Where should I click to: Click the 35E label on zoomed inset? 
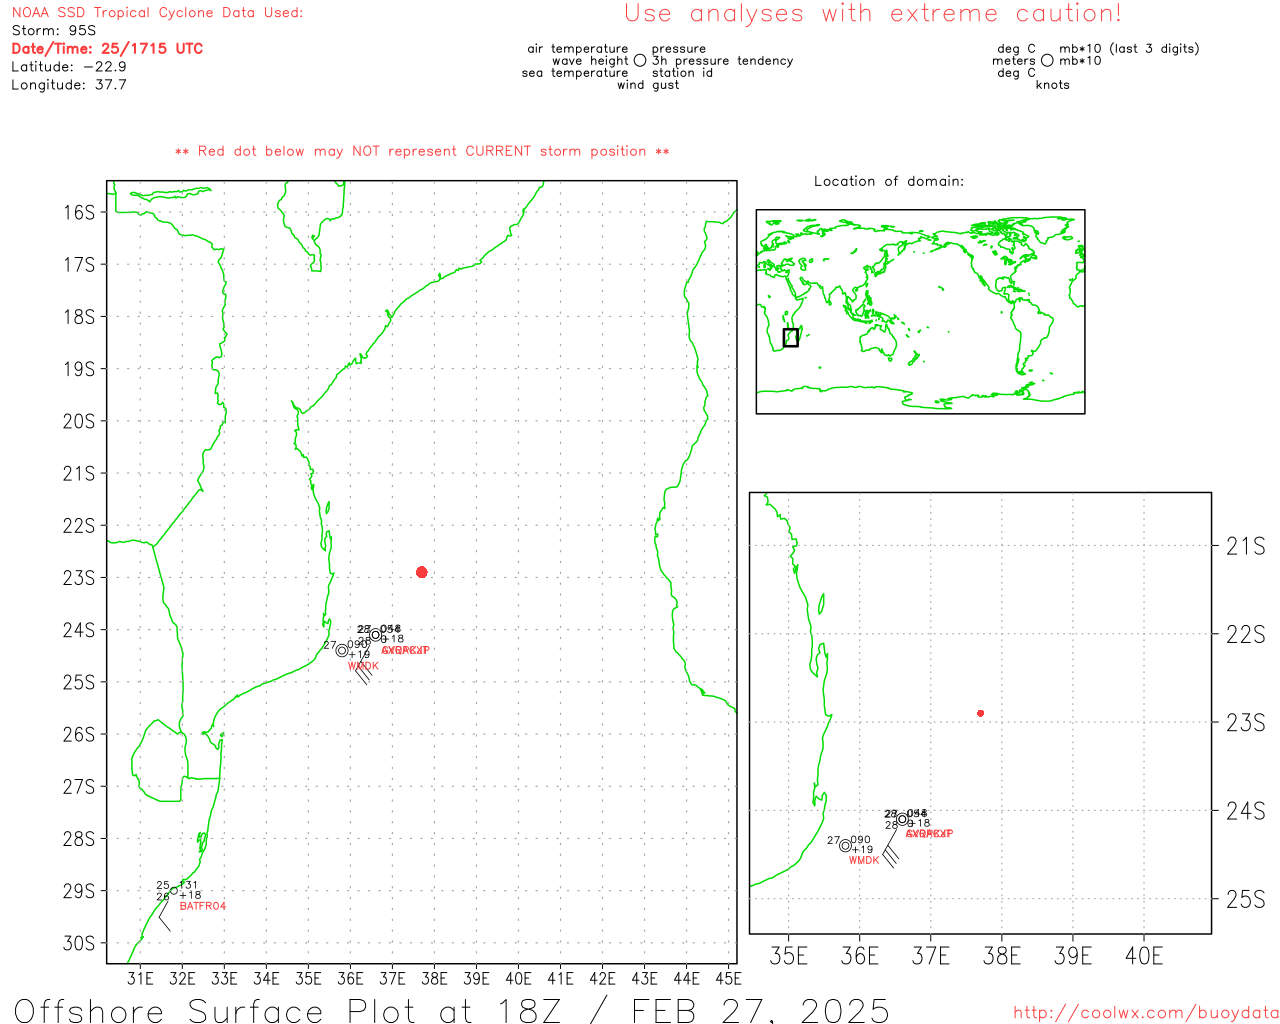click(788, 956)
